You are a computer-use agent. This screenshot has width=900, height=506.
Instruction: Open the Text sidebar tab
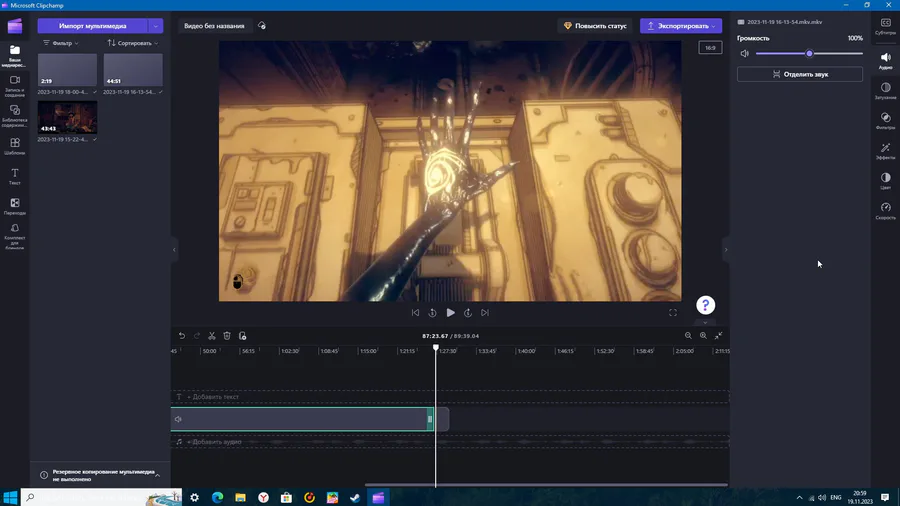14,177
